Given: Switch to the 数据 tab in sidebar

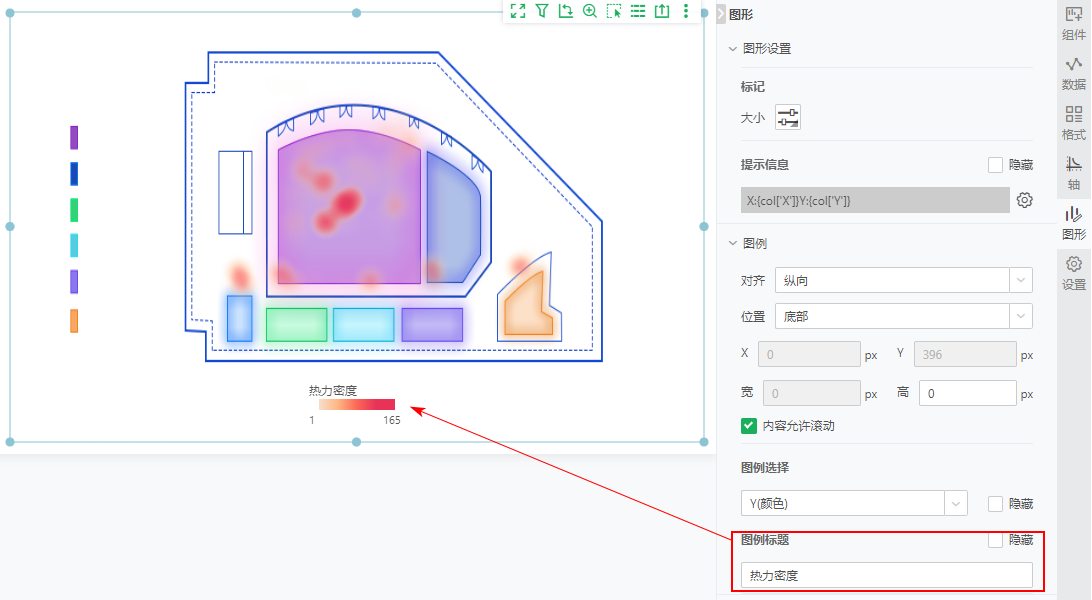Looking at the screenshot, I should click(1073, 73).
